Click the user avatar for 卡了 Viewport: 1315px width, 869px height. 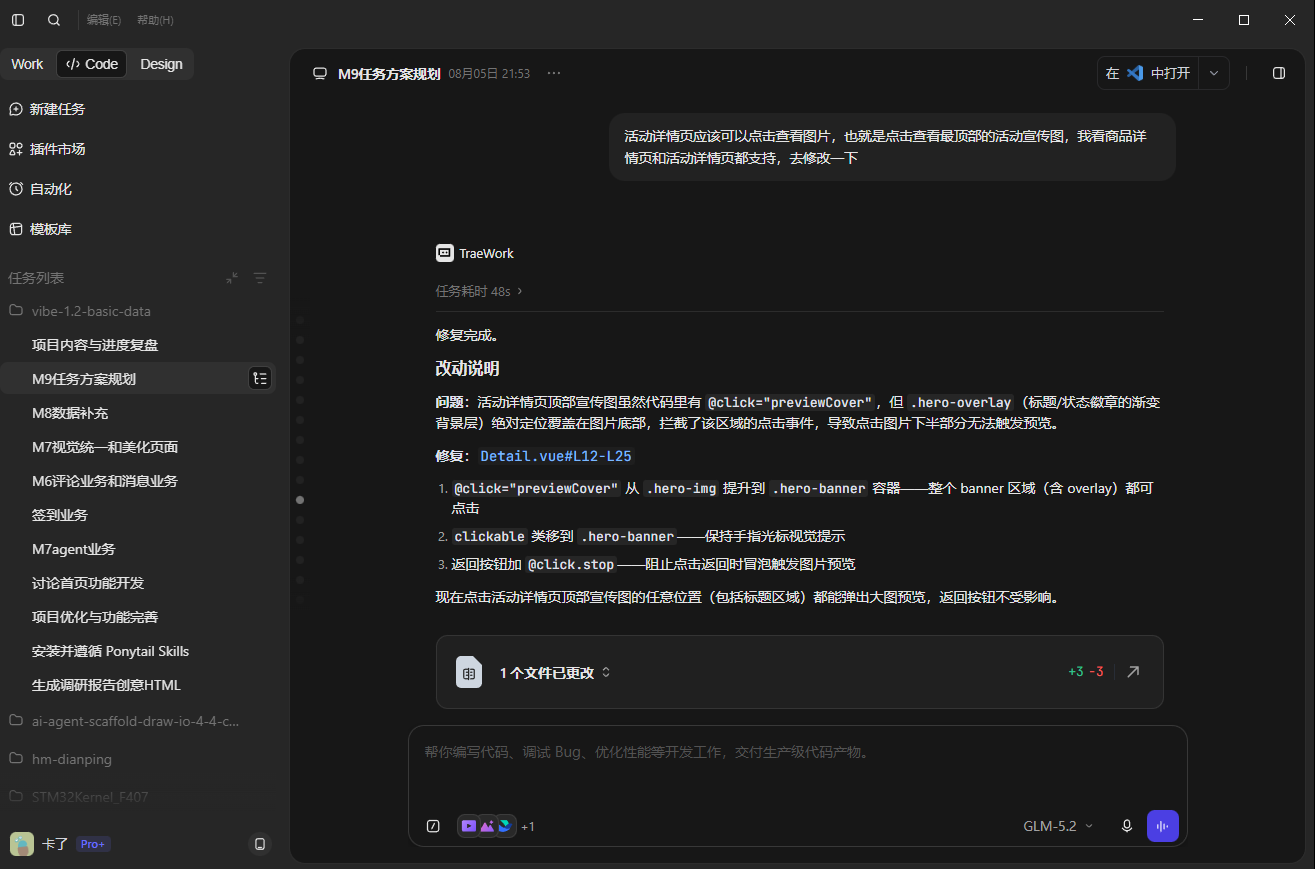[x=22, y=844]
